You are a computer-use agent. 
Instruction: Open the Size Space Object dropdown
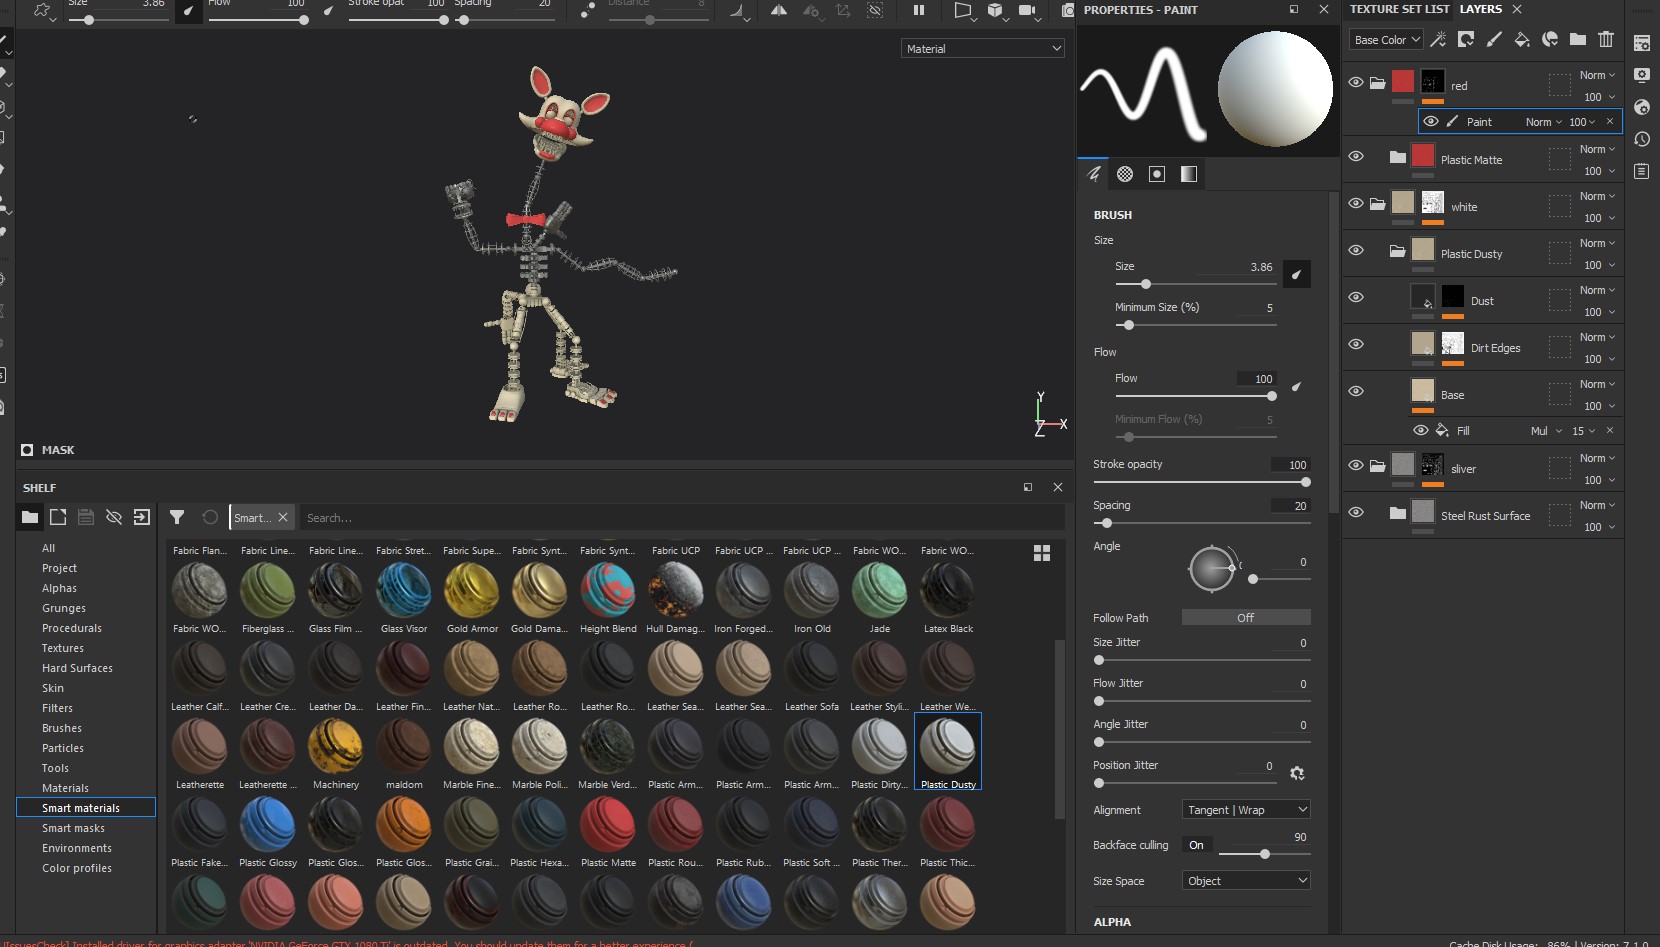[x=1246, y=881]
